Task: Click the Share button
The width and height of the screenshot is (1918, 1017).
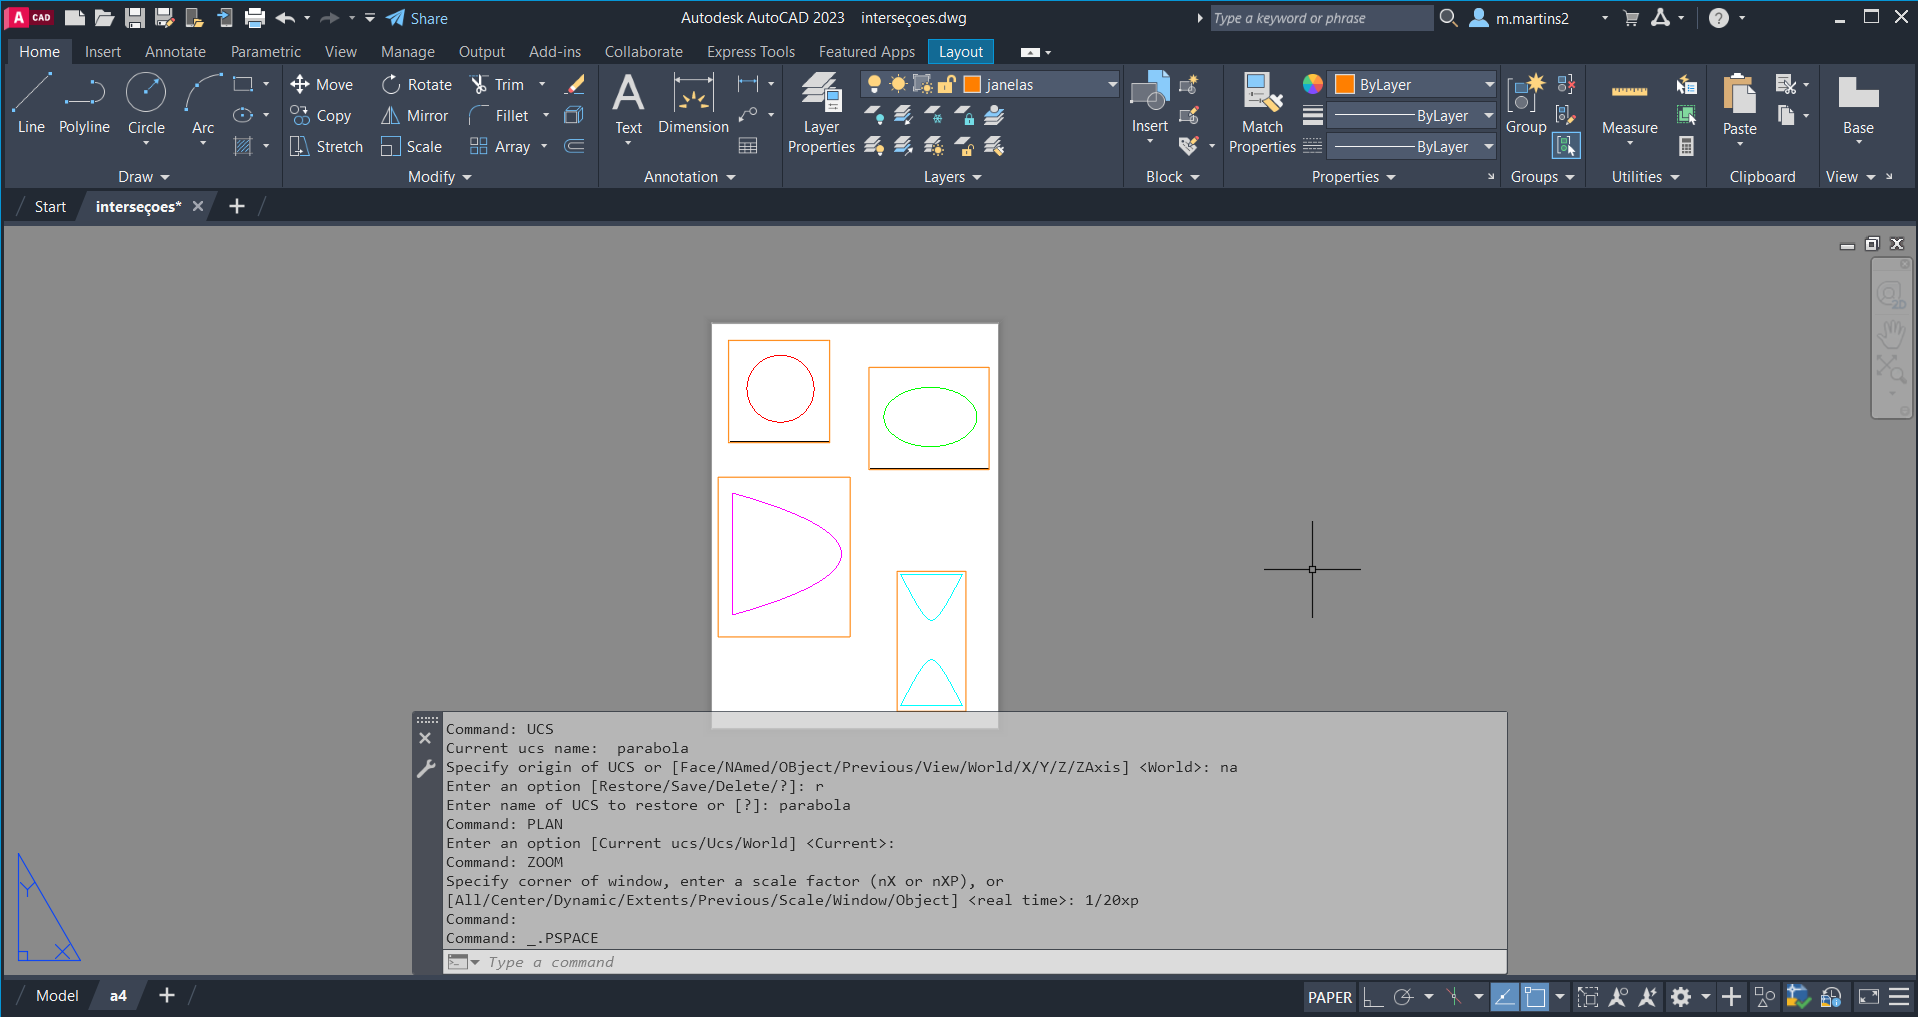Action: (418, 18)
